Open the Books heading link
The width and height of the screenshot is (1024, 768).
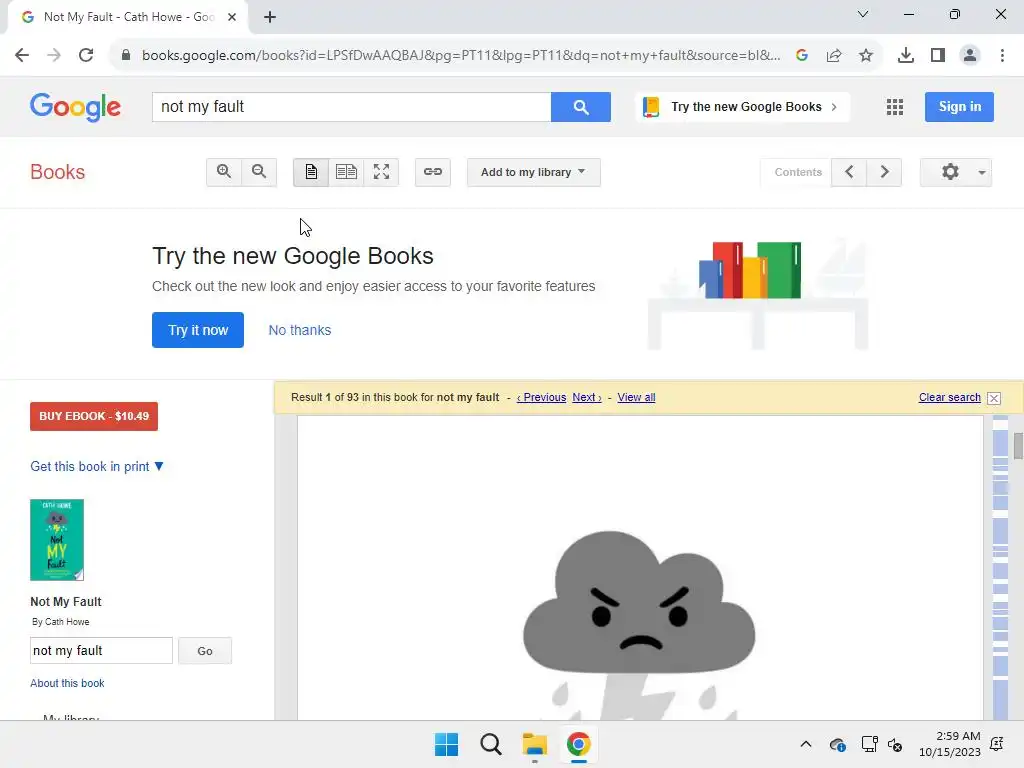[x=57, y=172]
